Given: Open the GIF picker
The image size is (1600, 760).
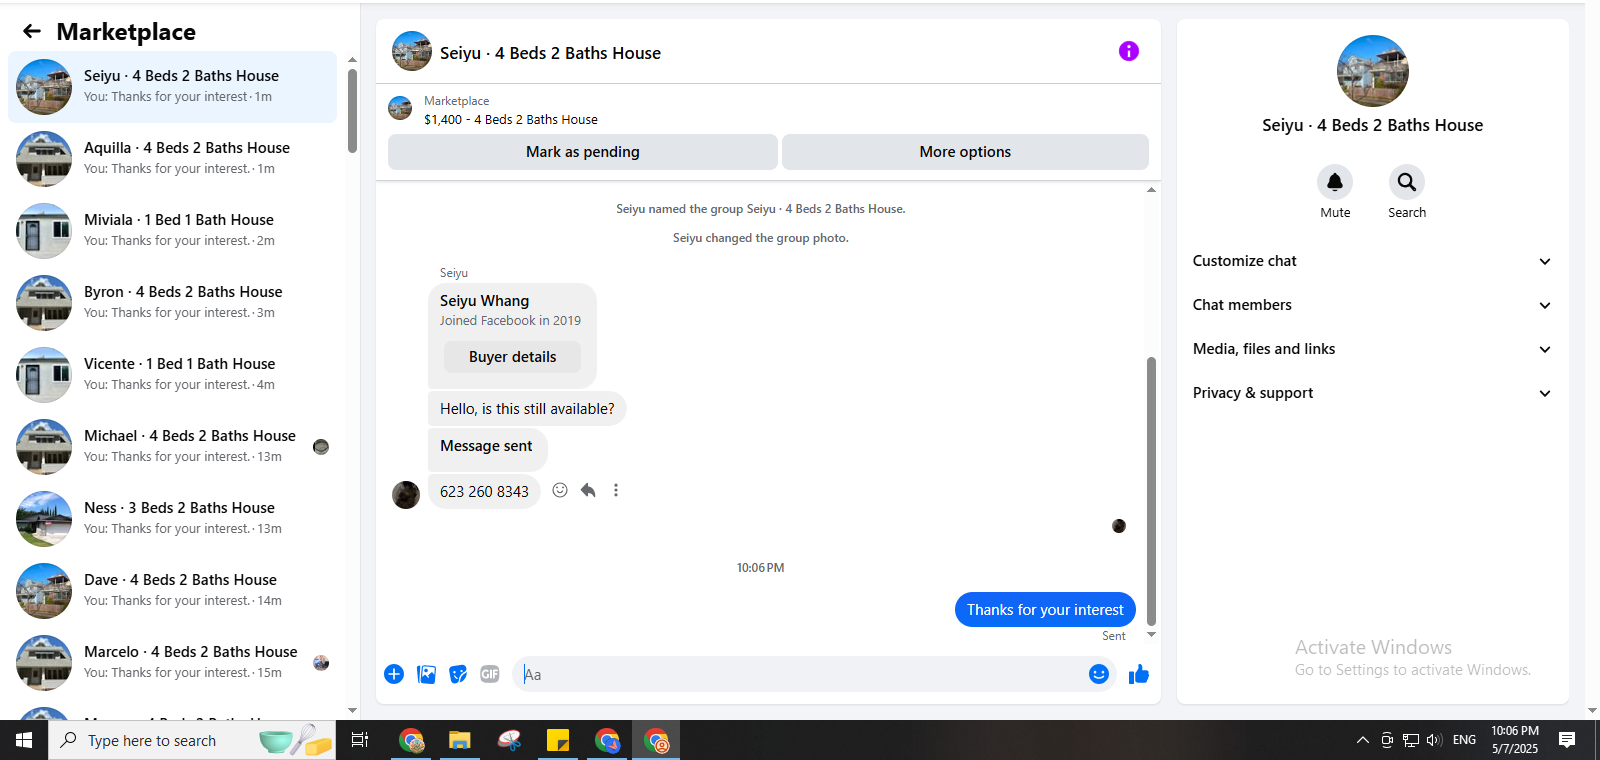Looking at the screenshot, I should coord(490,674).
